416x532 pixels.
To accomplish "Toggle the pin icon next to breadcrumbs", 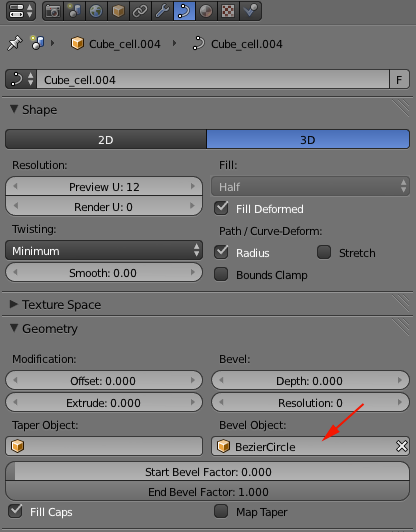I will pyautogui.click(x=15, y=44).
